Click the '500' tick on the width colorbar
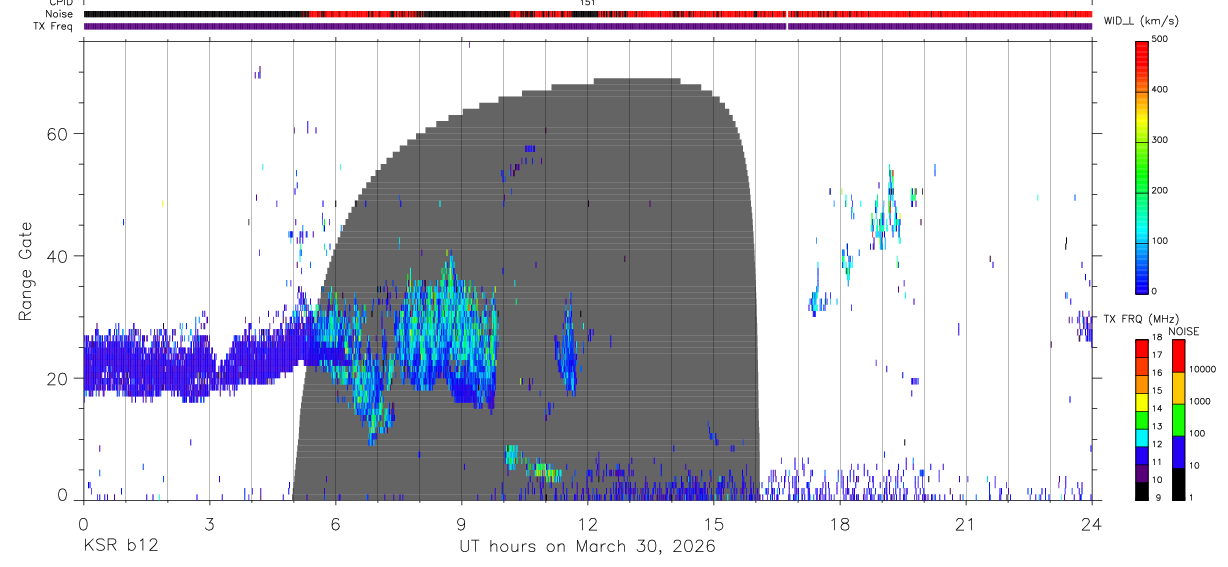The height and width of the screenshot is (567, 1228). [1161, 40]
